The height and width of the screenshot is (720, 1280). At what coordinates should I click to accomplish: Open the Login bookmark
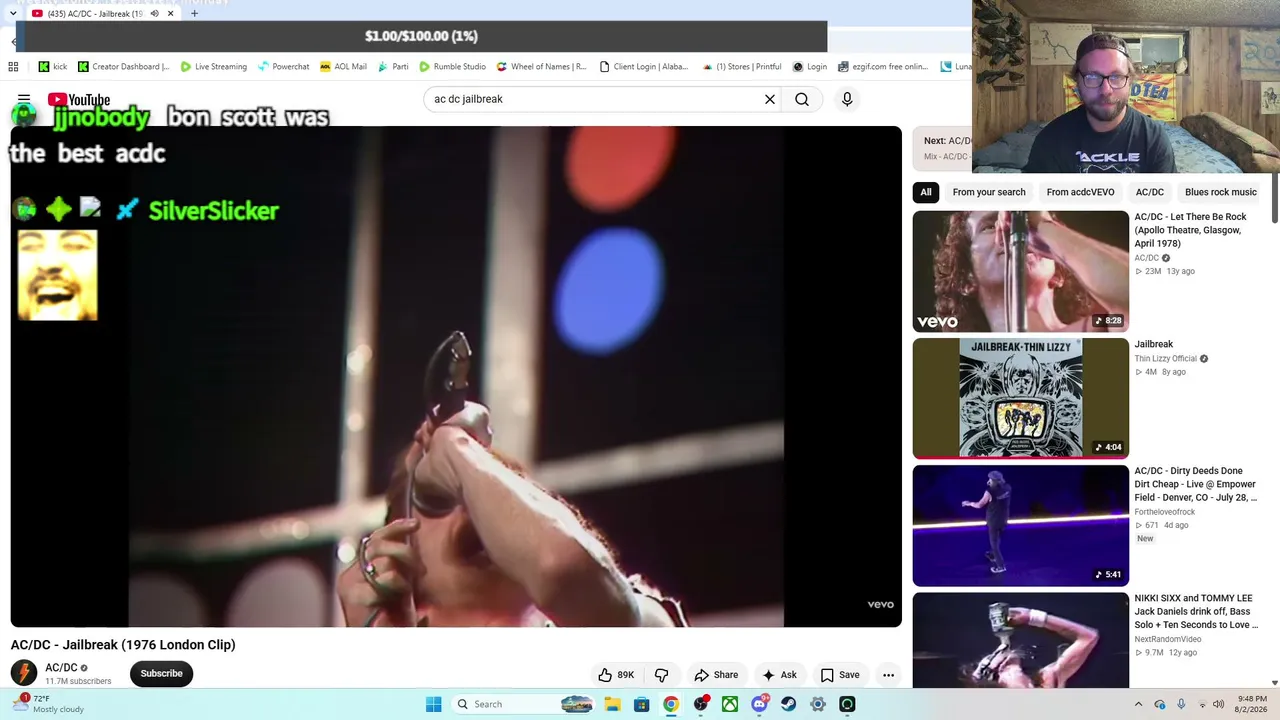click(x=810, y=67)
